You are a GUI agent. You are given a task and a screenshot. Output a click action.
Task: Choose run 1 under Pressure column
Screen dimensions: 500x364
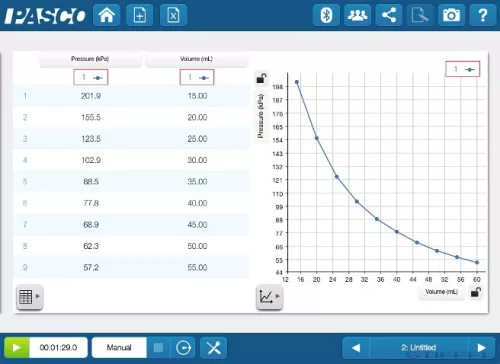pyautogui.click(x=91, y=77)
